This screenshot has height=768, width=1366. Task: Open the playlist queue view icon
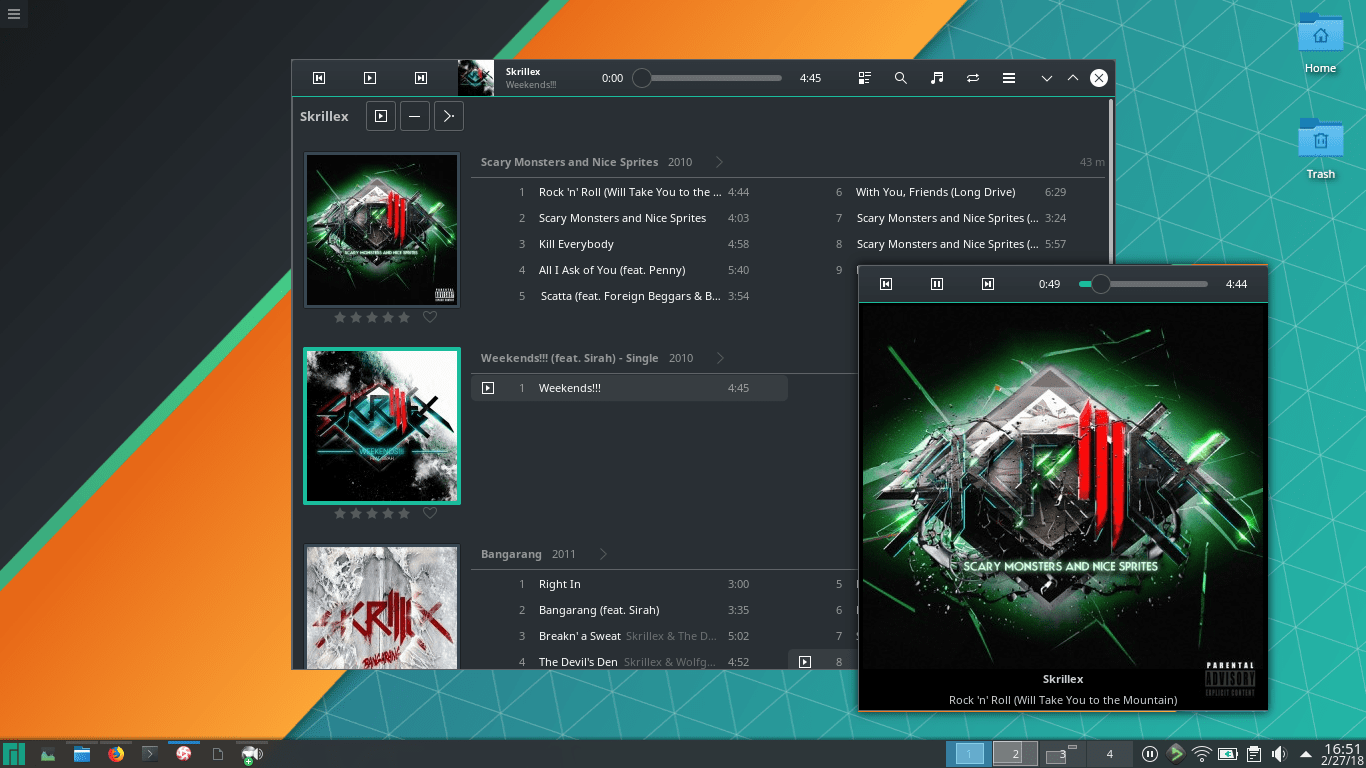point(865,78)
